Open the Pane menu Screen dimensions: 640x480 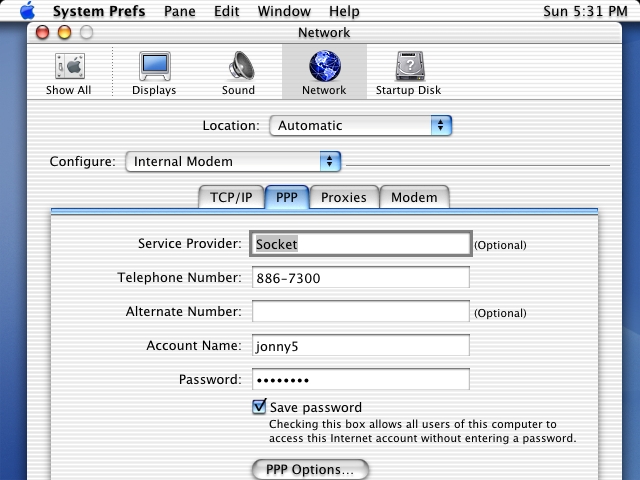coord(180,11)
